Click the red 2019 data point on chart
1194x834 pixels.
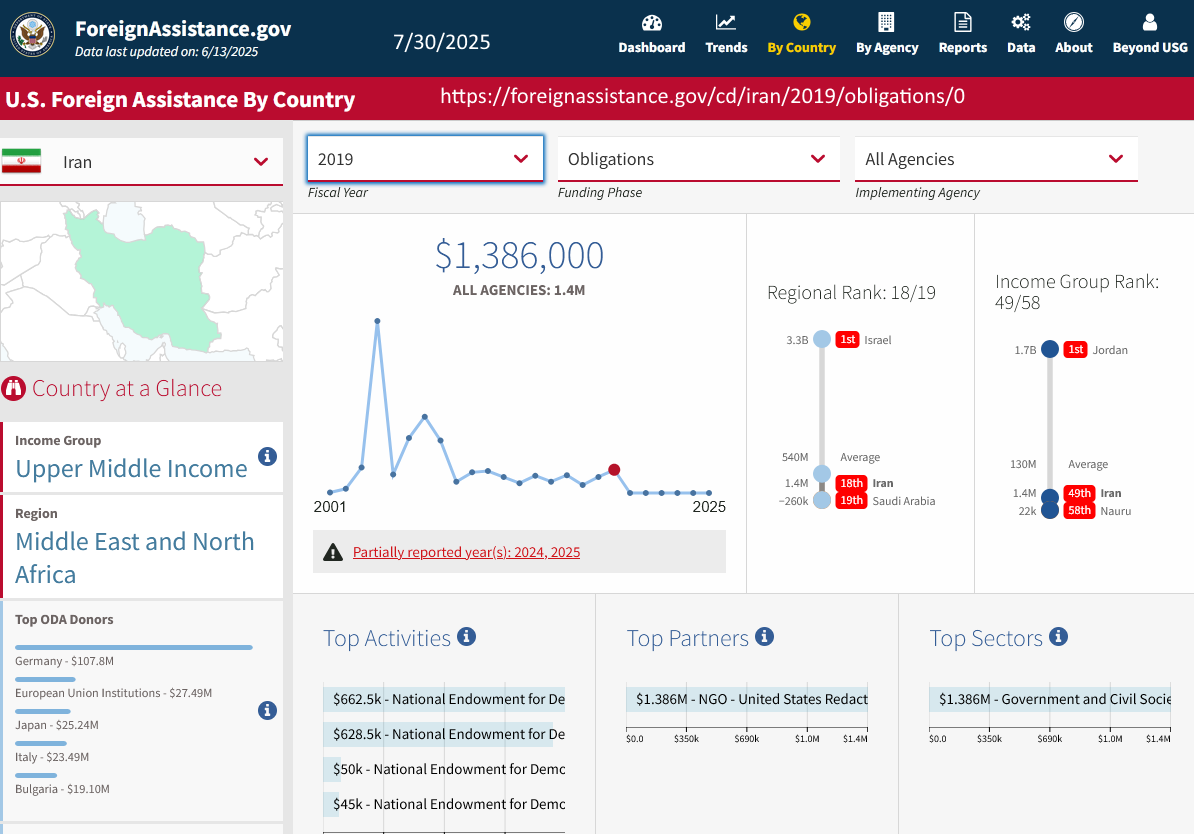[614, 470]
